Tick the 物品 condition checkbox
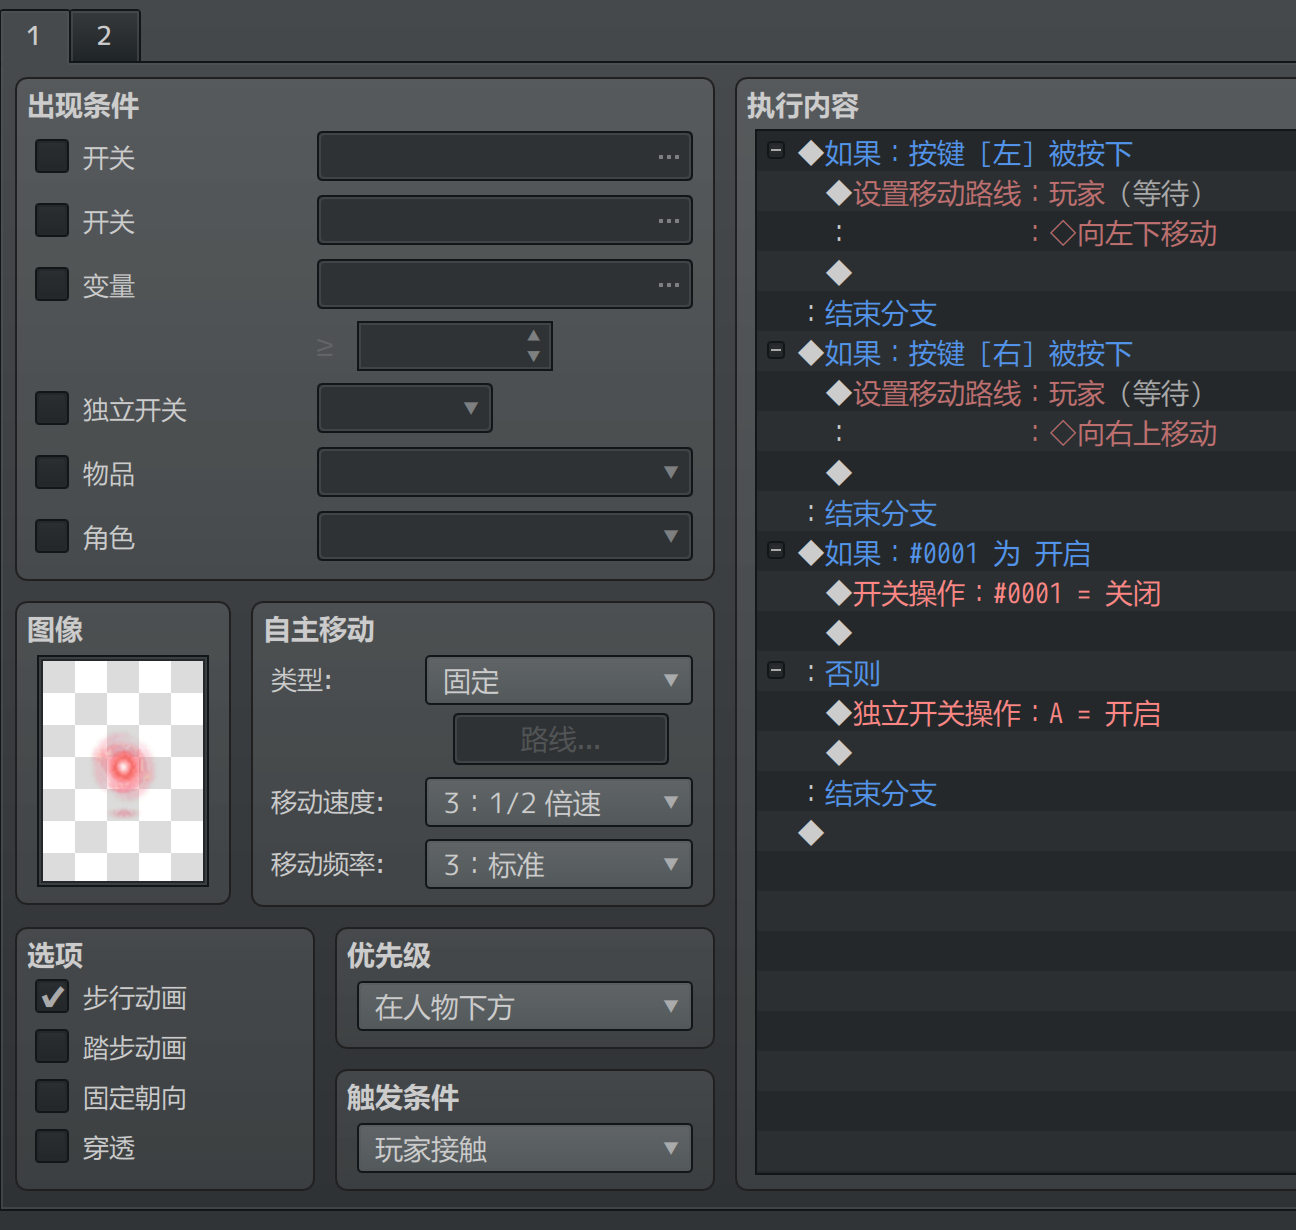 pos(52,472)
